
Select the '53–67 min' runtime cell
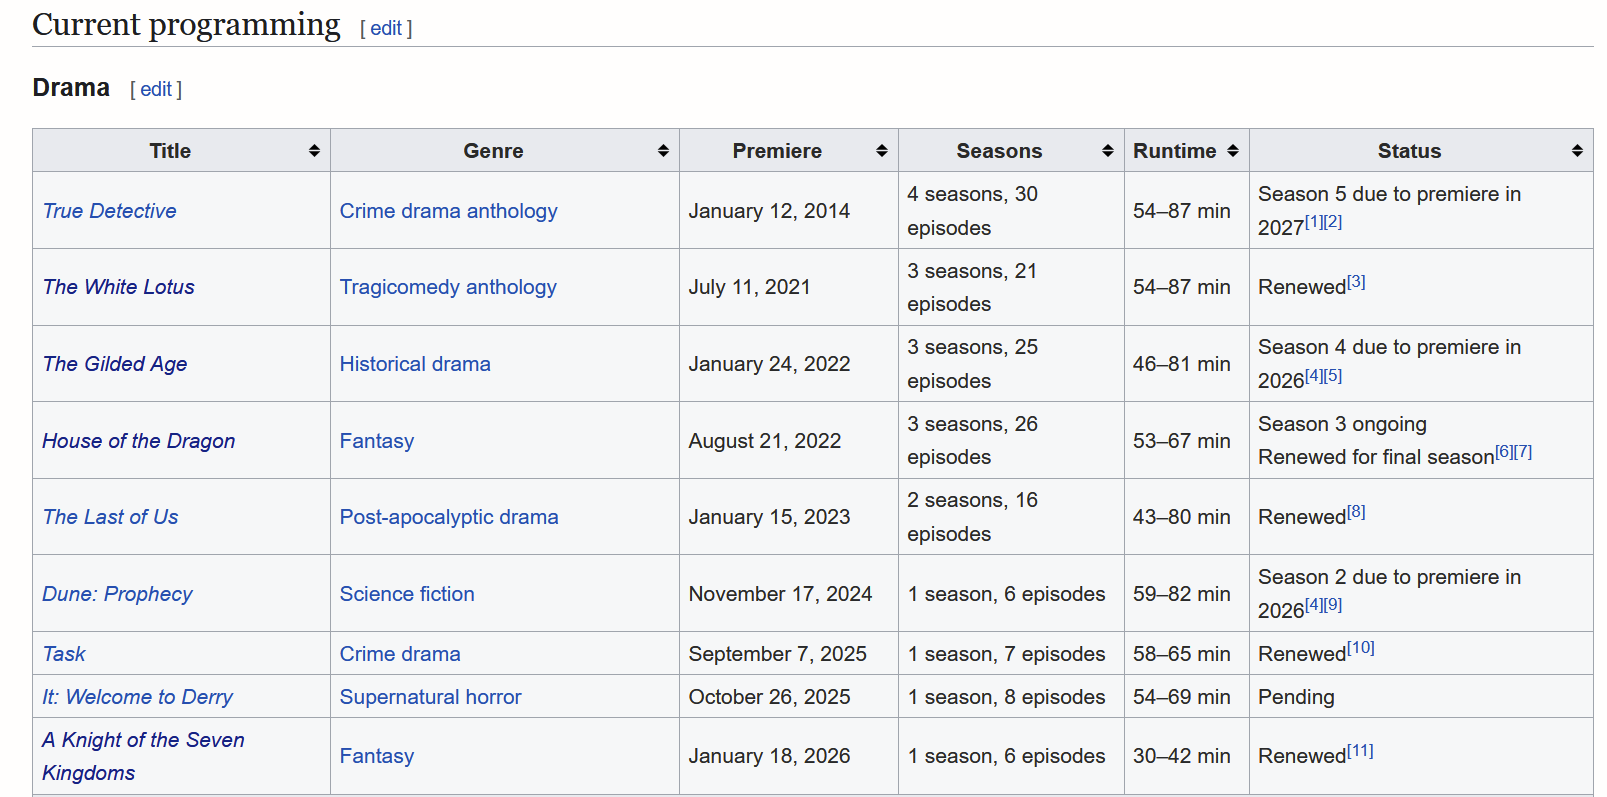tap(1187, 441)
